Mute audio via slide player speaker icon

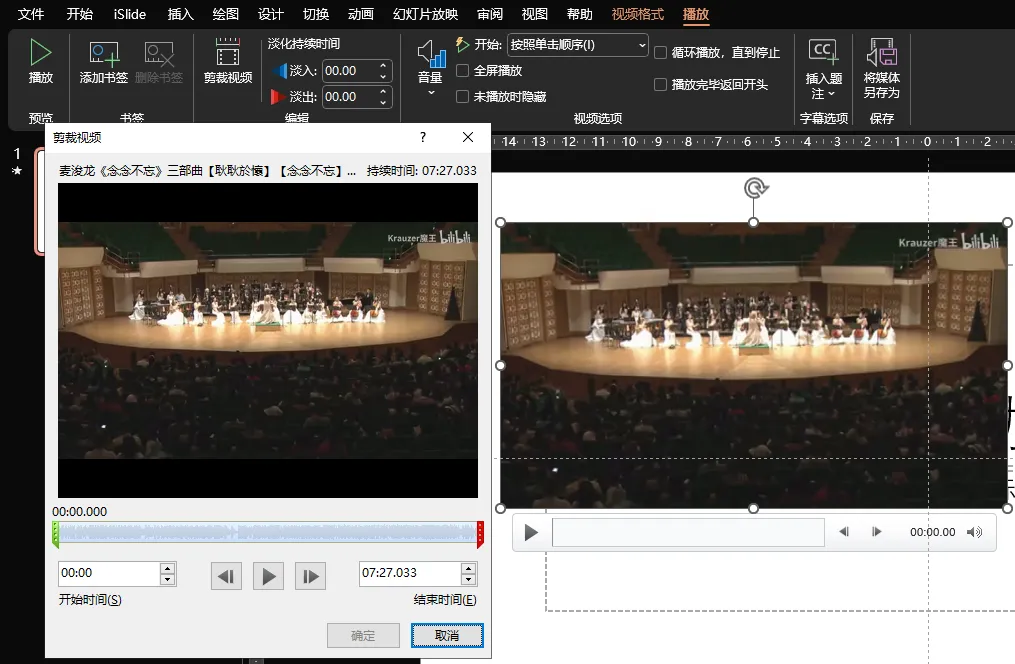point(974,532)
